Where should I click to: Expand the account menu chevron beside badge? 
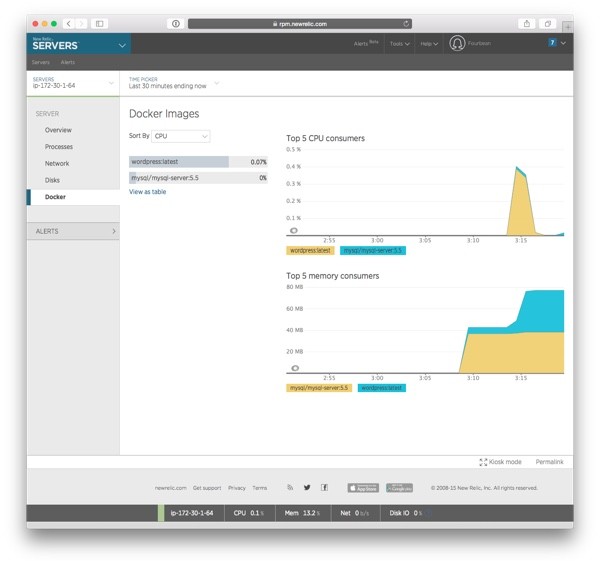pyautogui.click(x=563, y=43)
